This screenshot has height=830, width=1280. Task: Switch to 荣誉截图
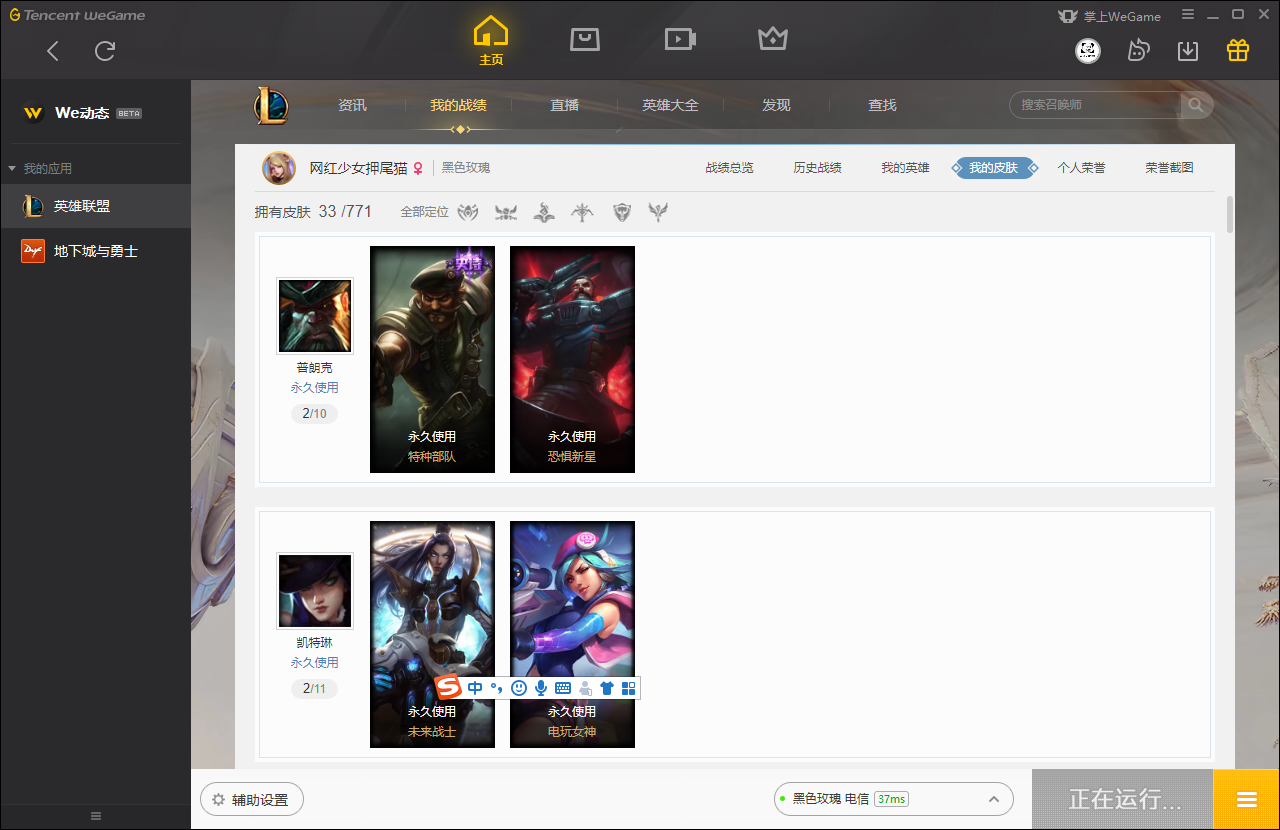click(1169, 168)
